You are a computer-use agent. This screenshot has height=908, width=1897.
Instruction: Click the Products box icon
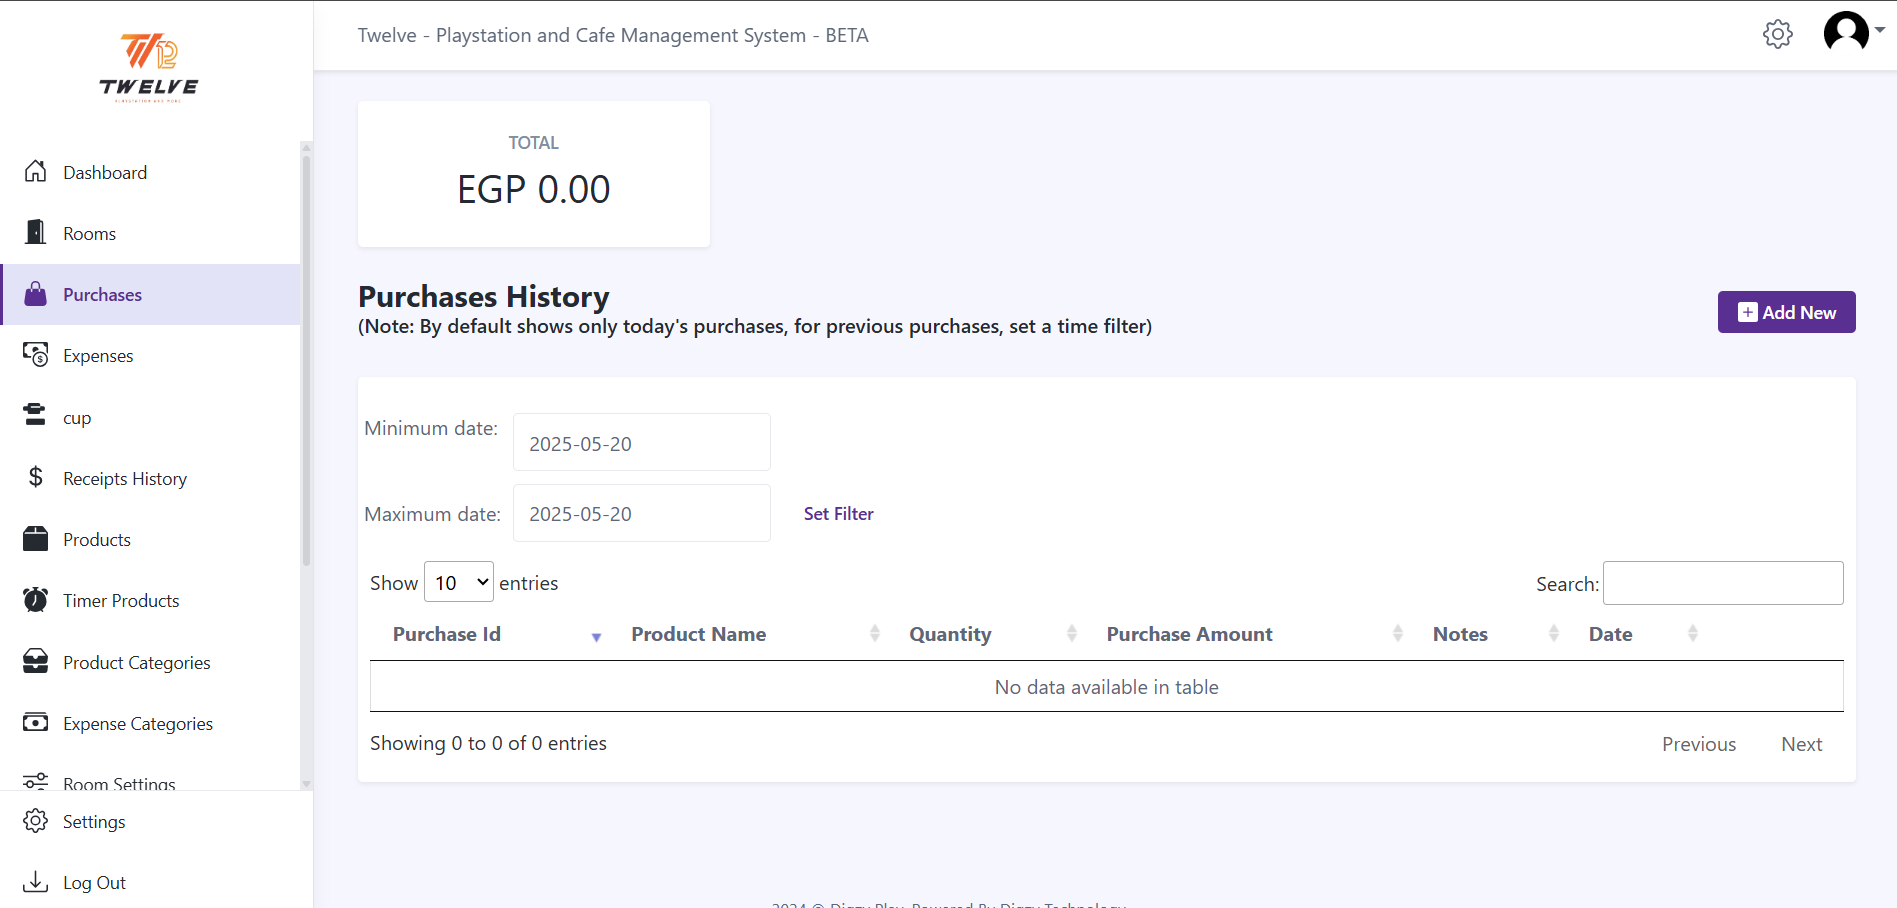pyautogui.click(x=36, y=539)
